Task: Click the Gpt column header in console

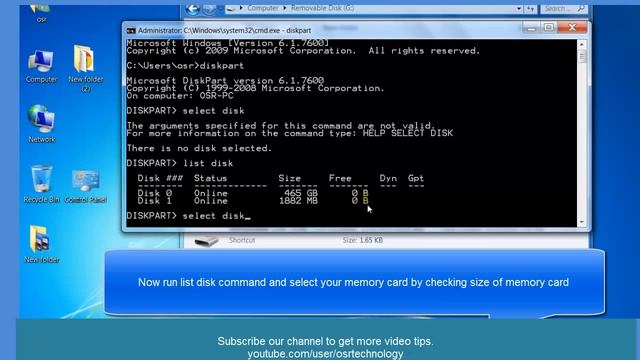Action: [416, 178]
